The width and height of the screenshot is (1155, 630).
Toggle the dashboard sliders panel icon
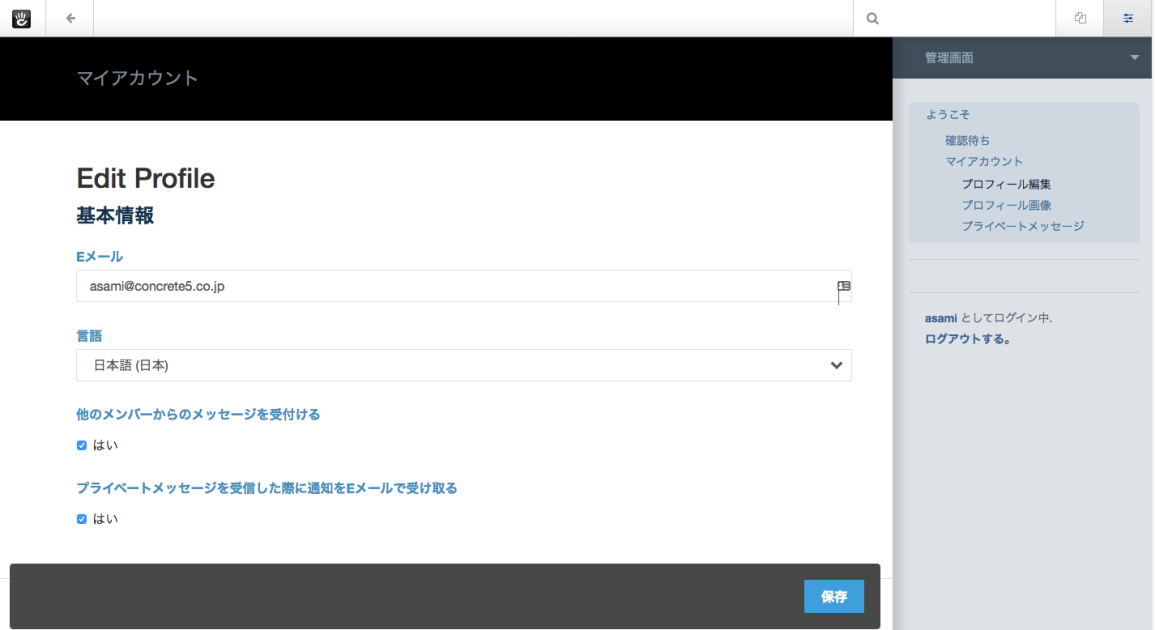[1128, 18]
